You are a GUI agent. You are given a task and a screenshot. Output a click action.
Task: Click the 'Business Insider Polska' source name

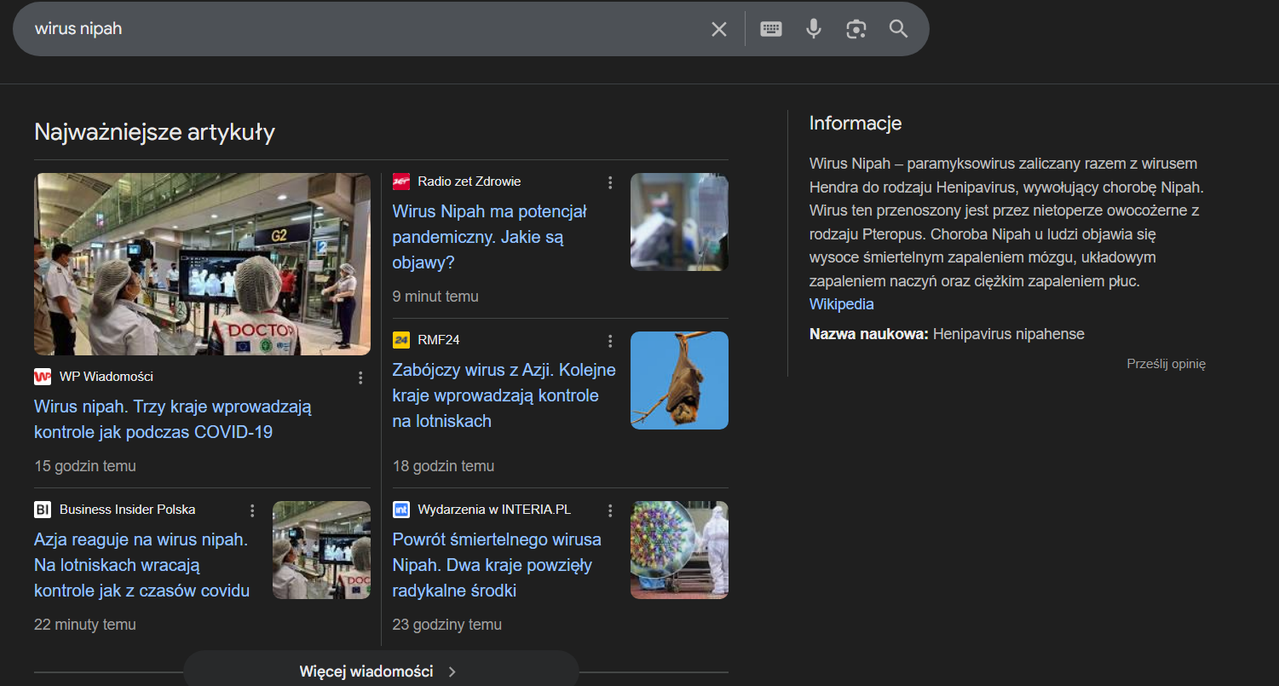click(x=127, y=509)
